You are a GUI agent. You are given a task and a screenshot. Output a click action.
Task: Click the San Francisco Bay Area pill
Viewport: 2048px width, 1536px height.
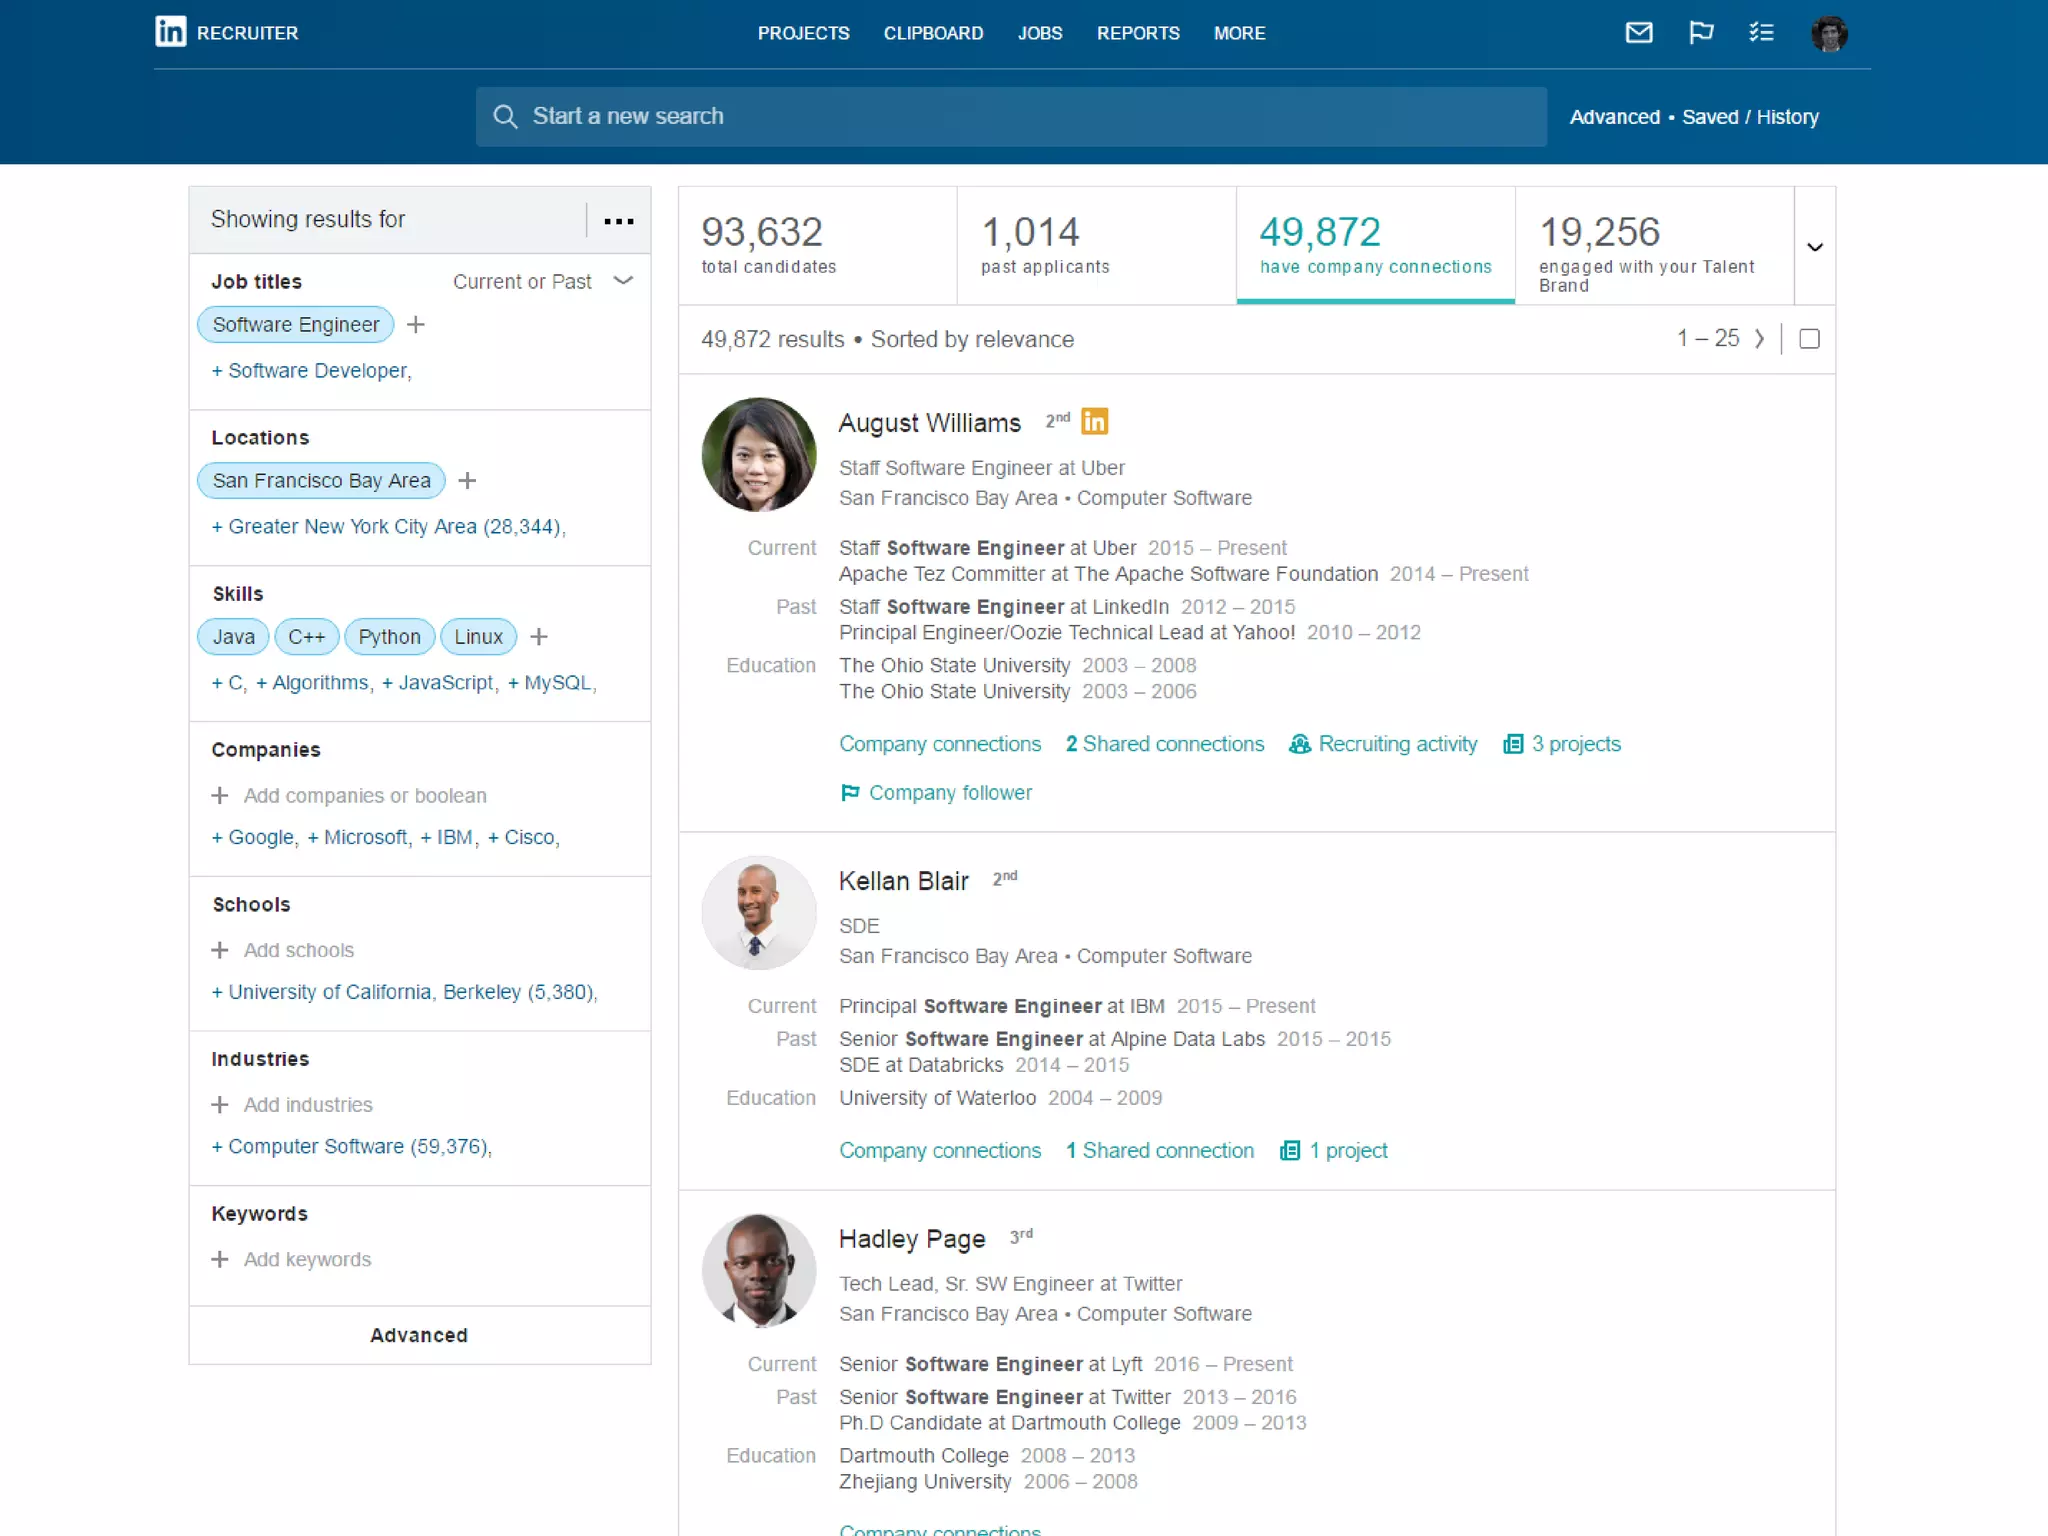pyautogui.click(x=321, y=481)
